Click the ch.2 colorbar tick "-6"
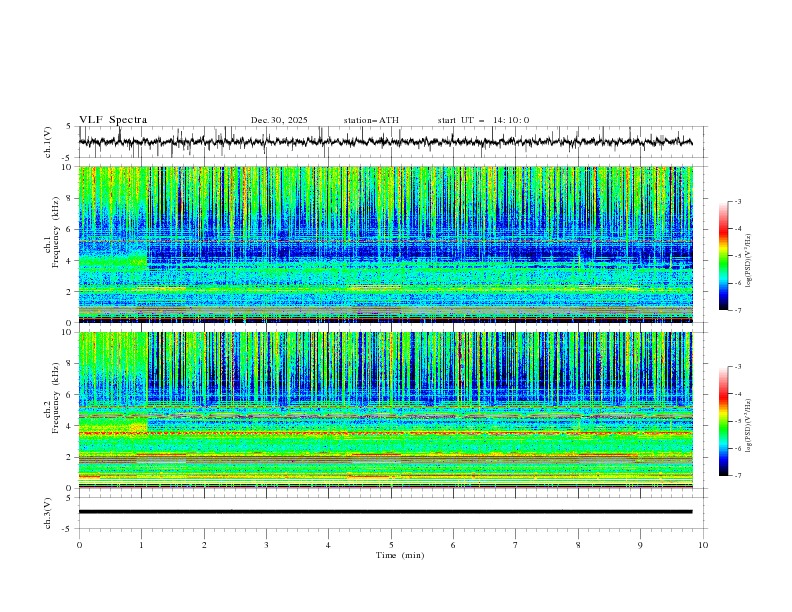Image resolution: width=792 pixels, height=612 pixels. coord(738,448)
